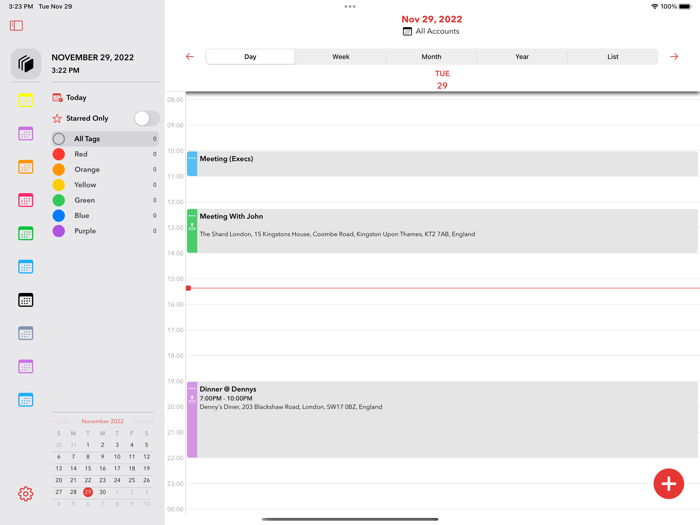The height and width of the screenshot is (525, 700).
Task: Check the battery indicator icon
Action: [685, 6]
